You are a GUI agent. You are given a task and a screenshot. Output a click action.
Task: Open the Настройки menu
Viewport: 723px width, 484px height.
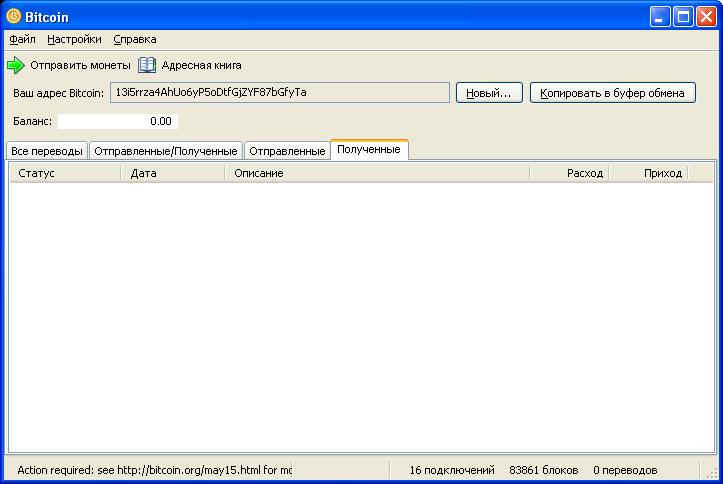[74, 40]
